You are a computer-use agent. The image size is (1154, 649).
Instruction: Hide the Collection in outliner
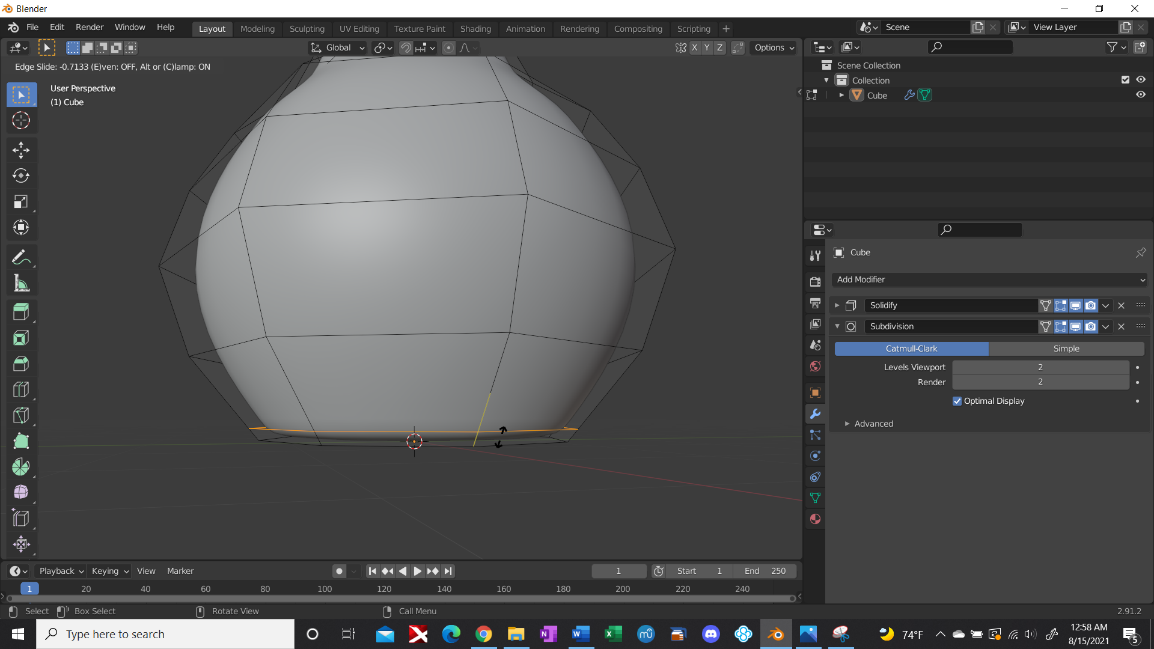pos(1140,80)
